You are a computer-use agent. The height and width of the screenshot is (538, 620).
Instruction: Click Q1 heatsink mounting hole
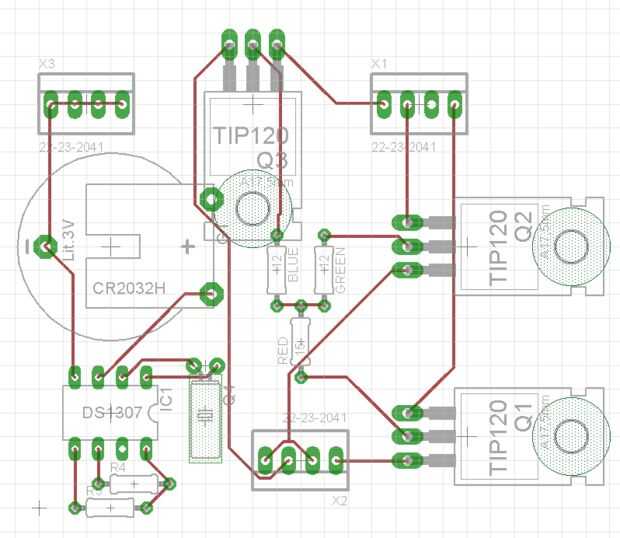click(x=571, y=436)
